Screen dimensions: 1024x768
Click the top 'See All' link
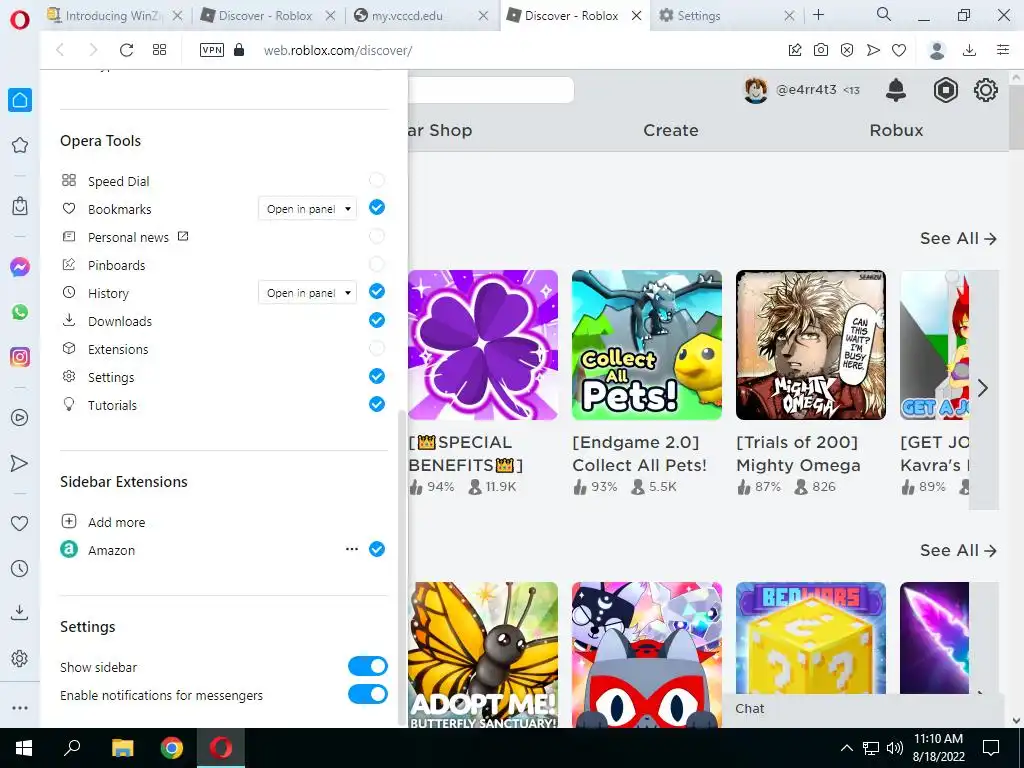(958, 238)
